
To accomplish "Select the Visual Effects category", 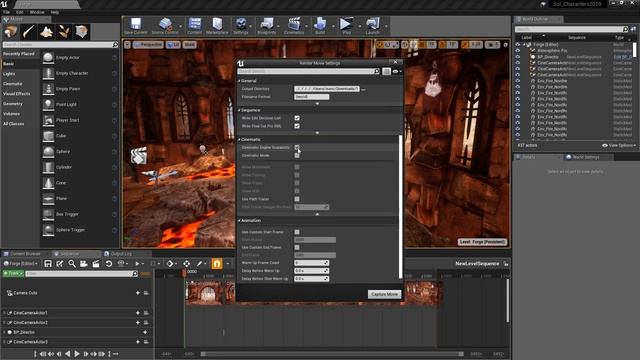I will point(16,94).
